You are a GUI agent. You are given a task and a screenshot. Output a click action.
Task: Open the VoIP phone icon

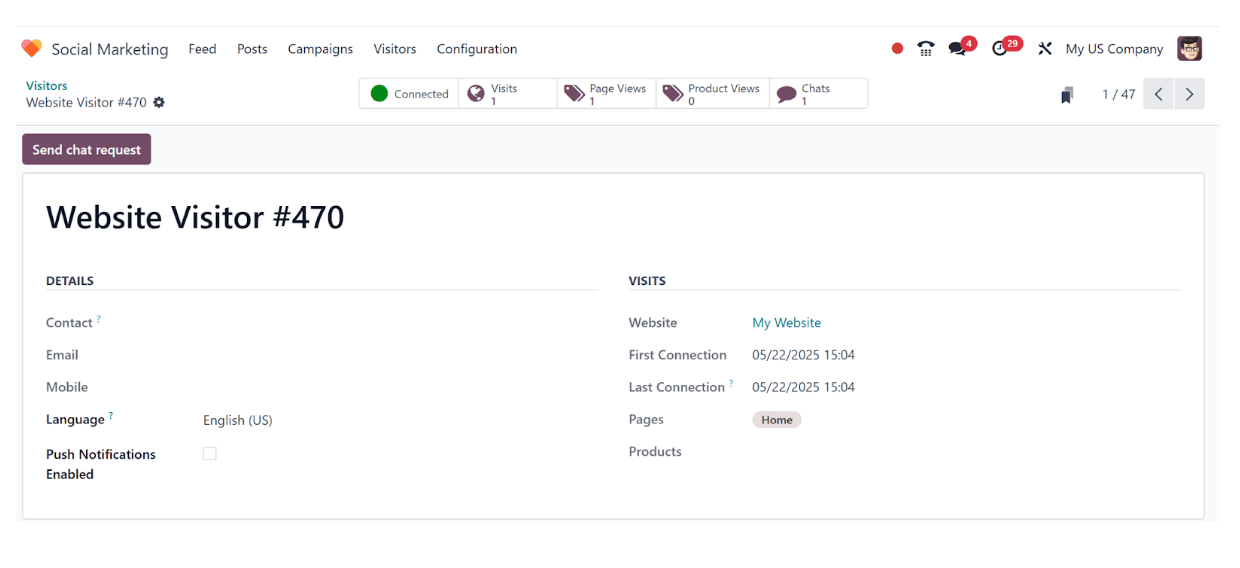[926, 48]
